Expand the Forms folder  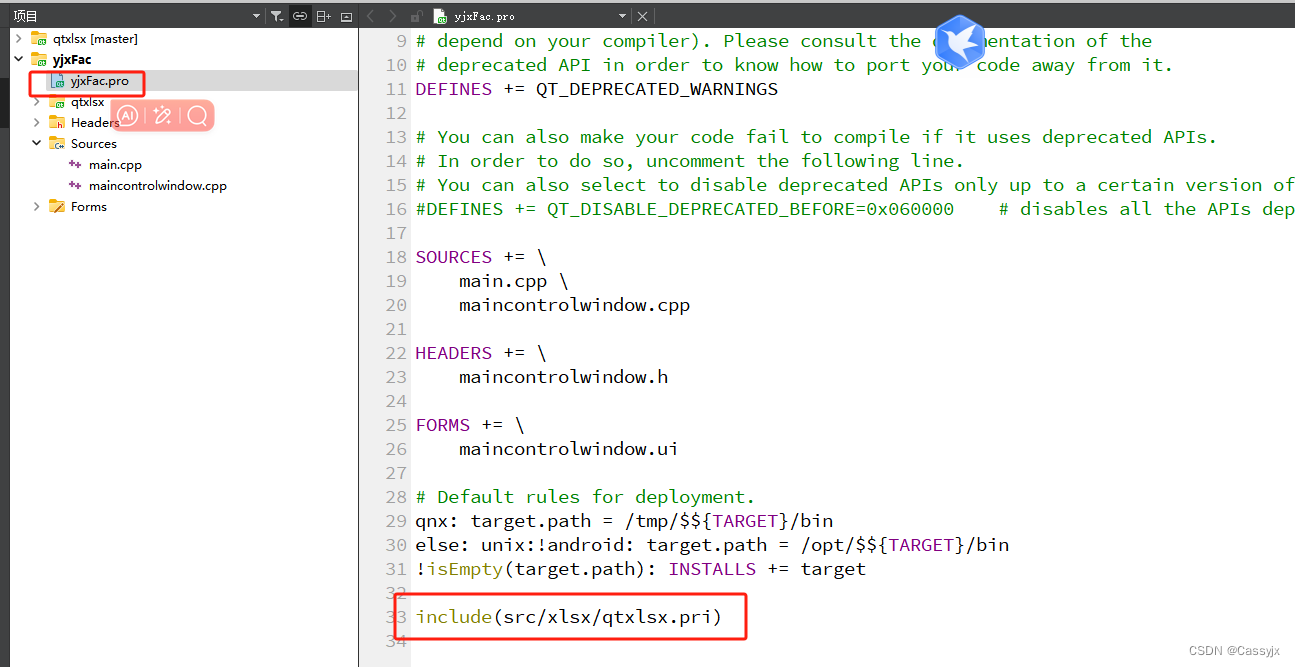click(x=37, y=206)
